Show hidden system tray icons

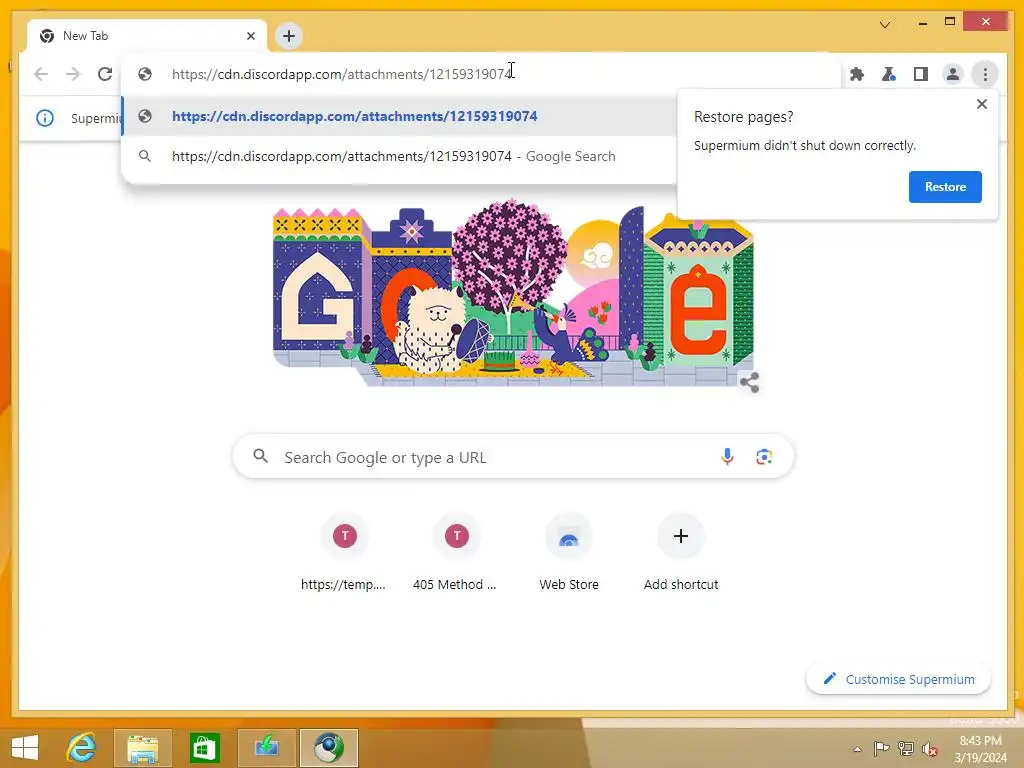pos(857,749)
